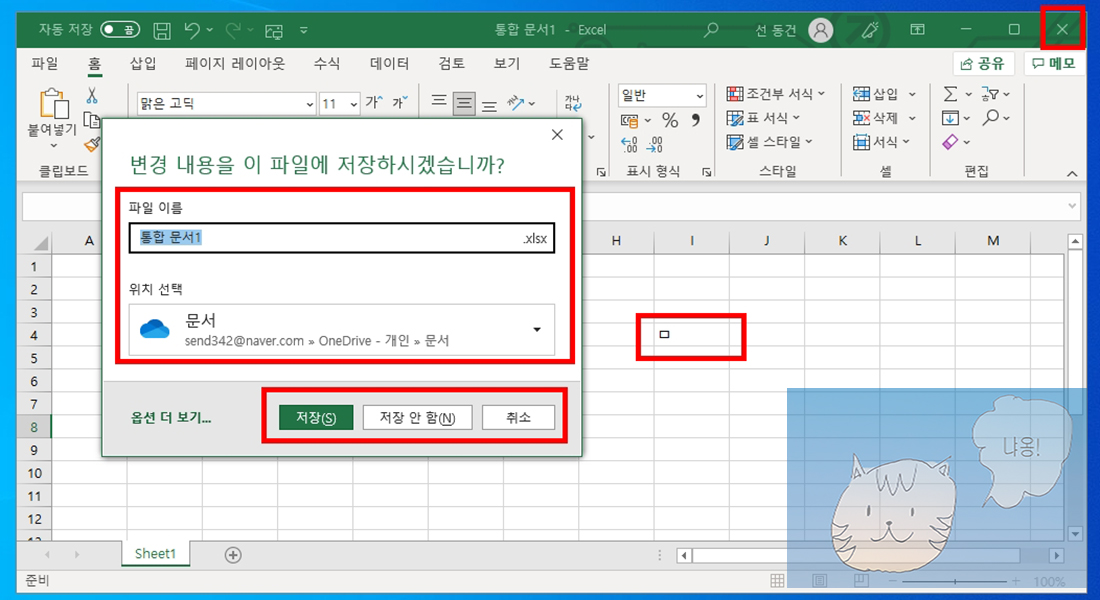Click 저장(S) in the save dialog

pyautogui.click(x=316, y=418)
